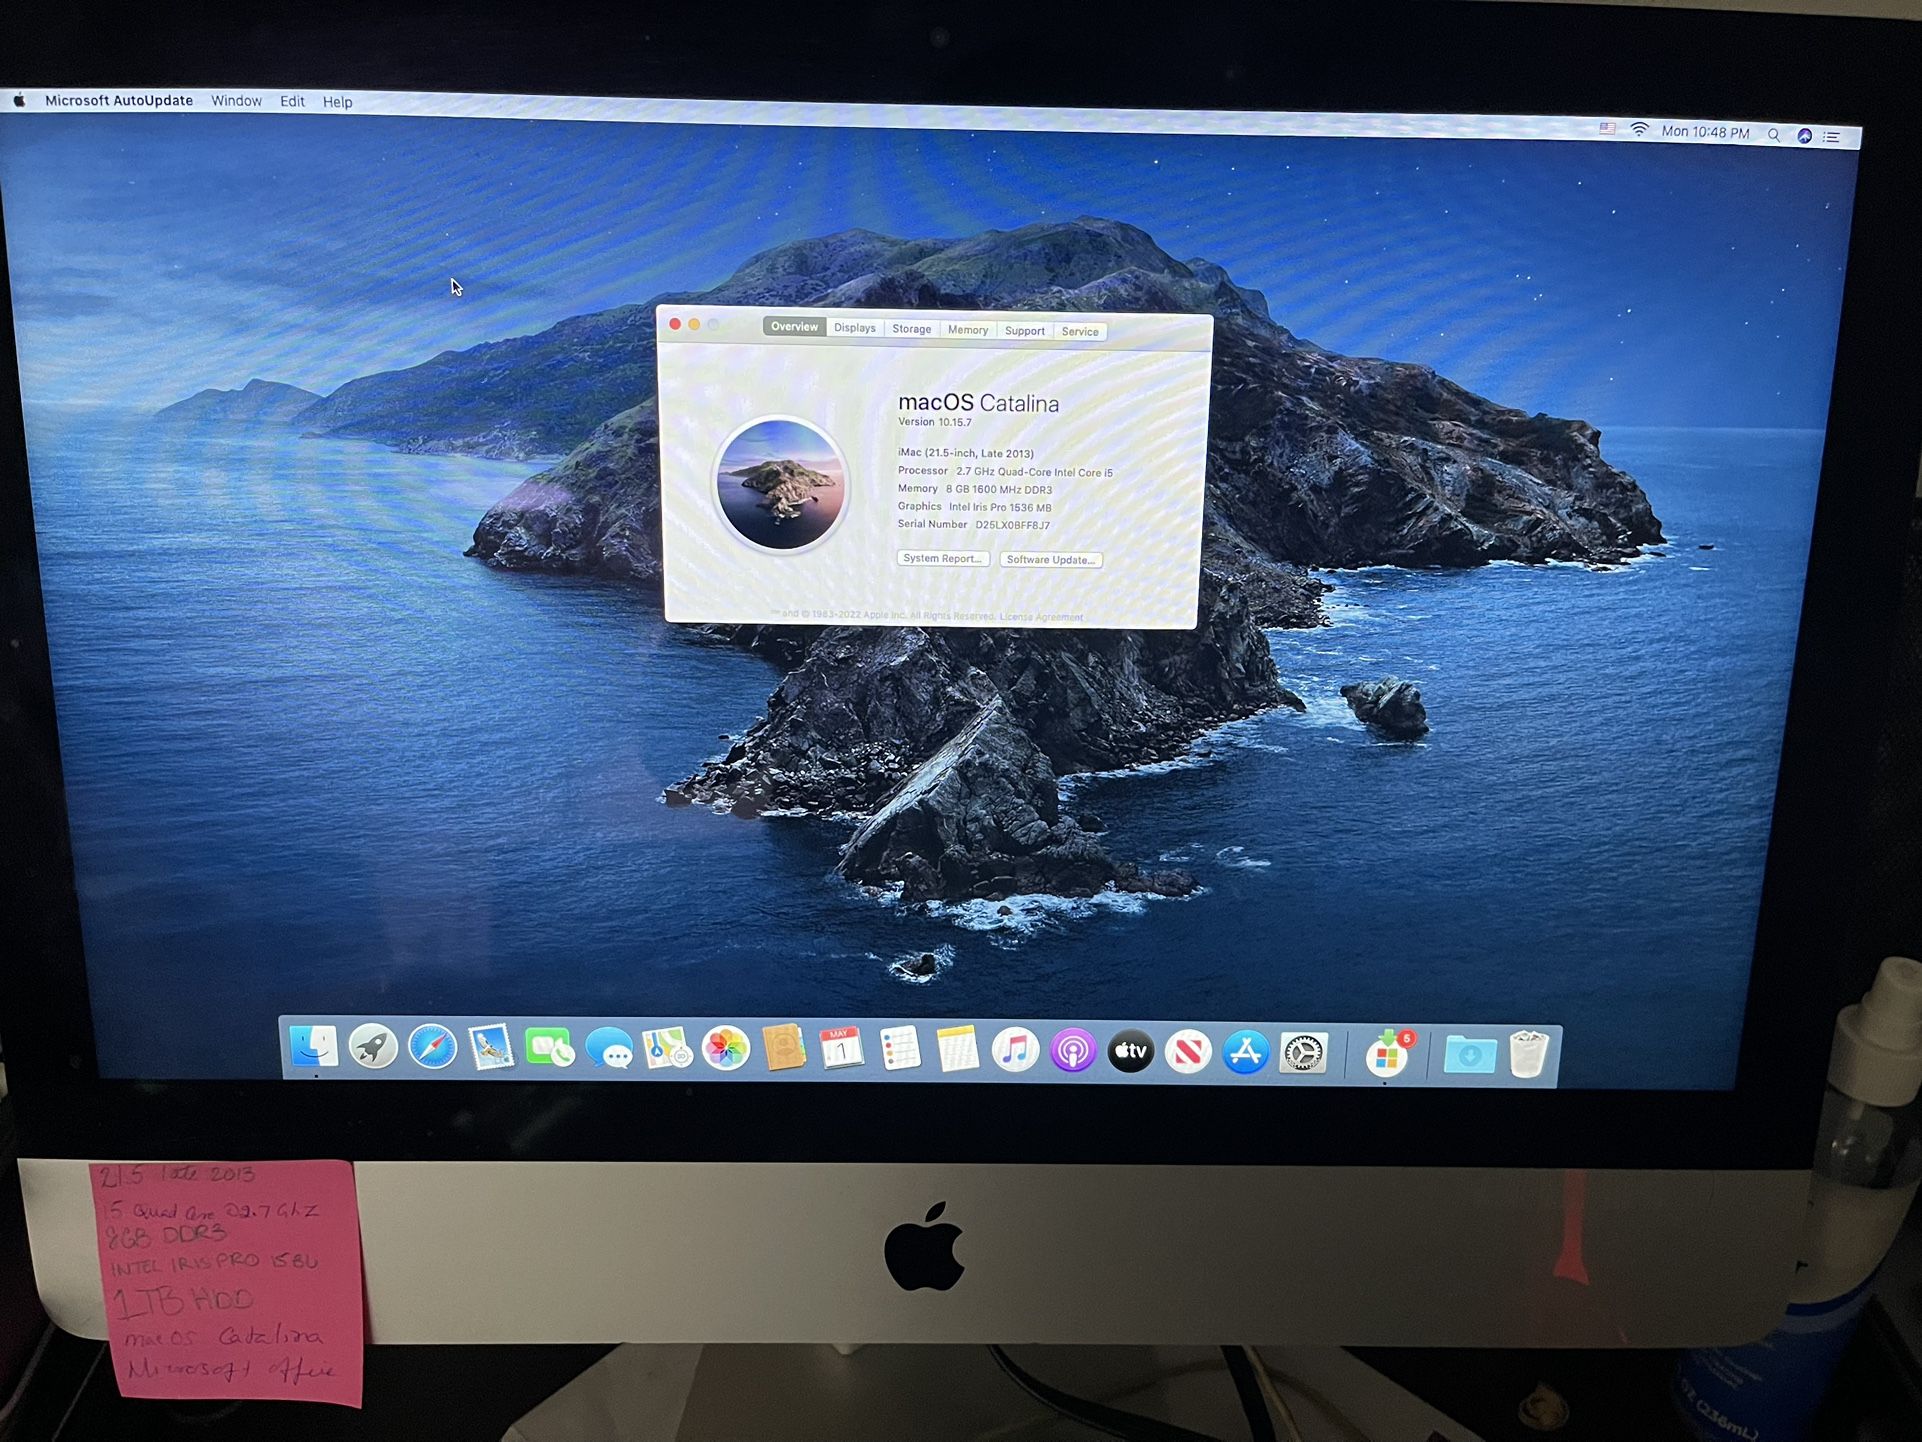Viewport: 1922px width, 1442px height.
Task: Open the Notes app icon
Action: pos(957,1051)
